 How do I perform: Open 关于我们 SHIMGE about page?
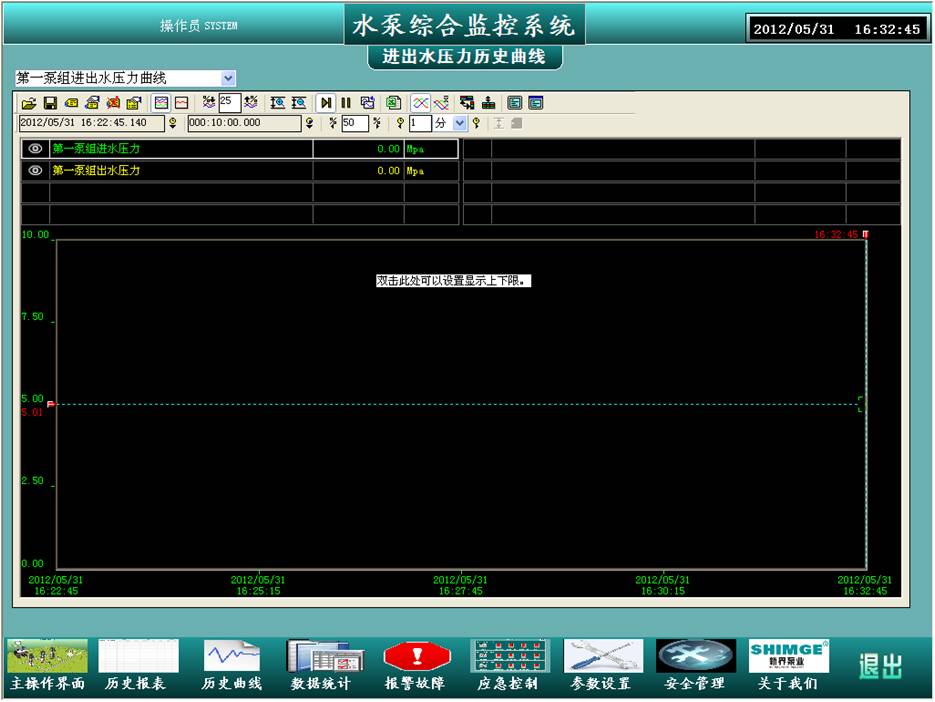(x=788, y=666)
